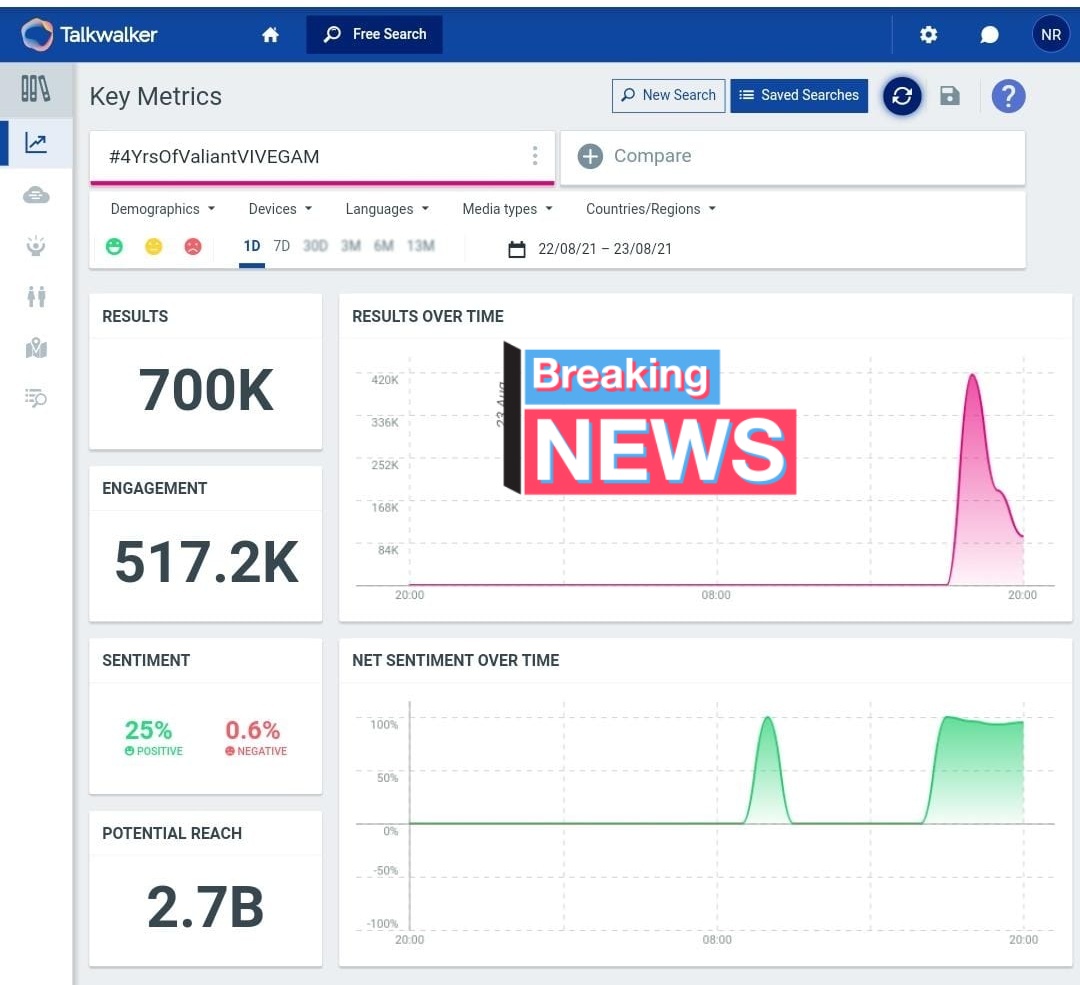Click the Net Sentiment Over Time title
The height and width of the screenshot is (985, 1080).
tap(455, 661)
